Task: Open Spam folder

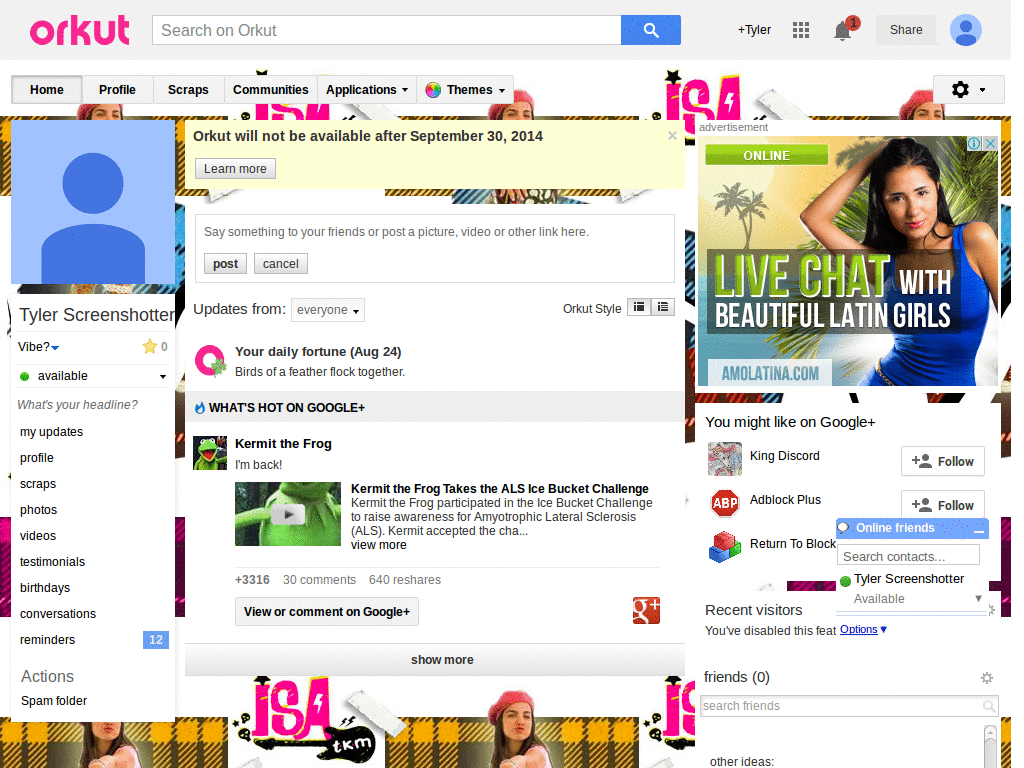Action: click(54, 701)
